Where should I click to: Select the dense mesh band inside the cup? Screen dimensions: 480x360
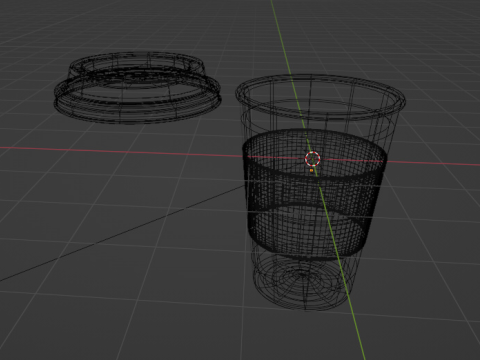point(315,195)
